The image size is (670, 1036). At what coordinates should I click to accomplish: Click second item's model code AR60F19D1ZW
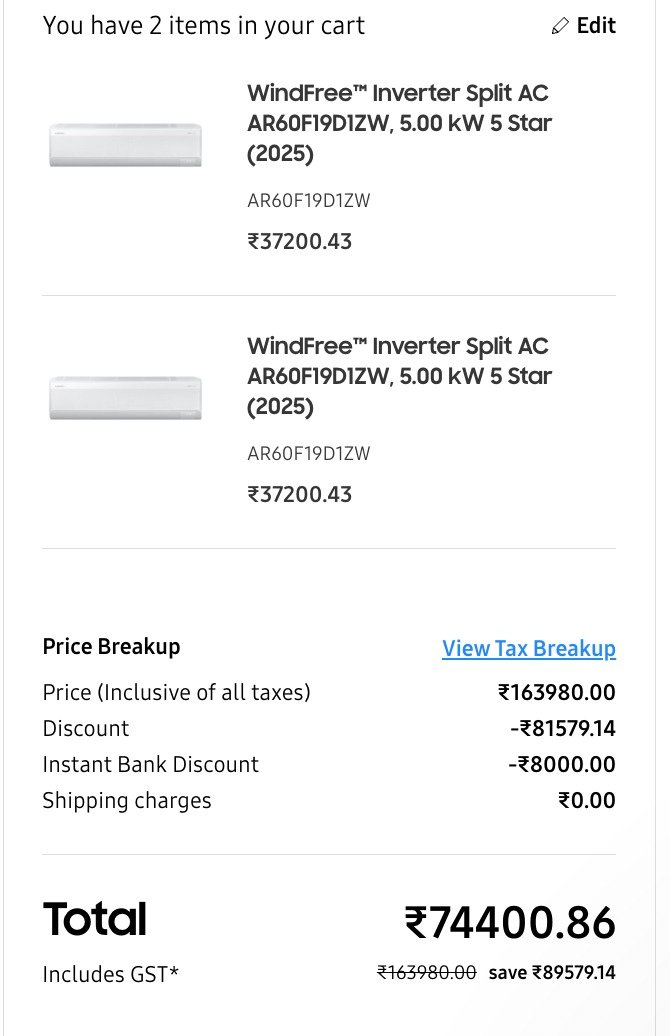click(309, 453)
